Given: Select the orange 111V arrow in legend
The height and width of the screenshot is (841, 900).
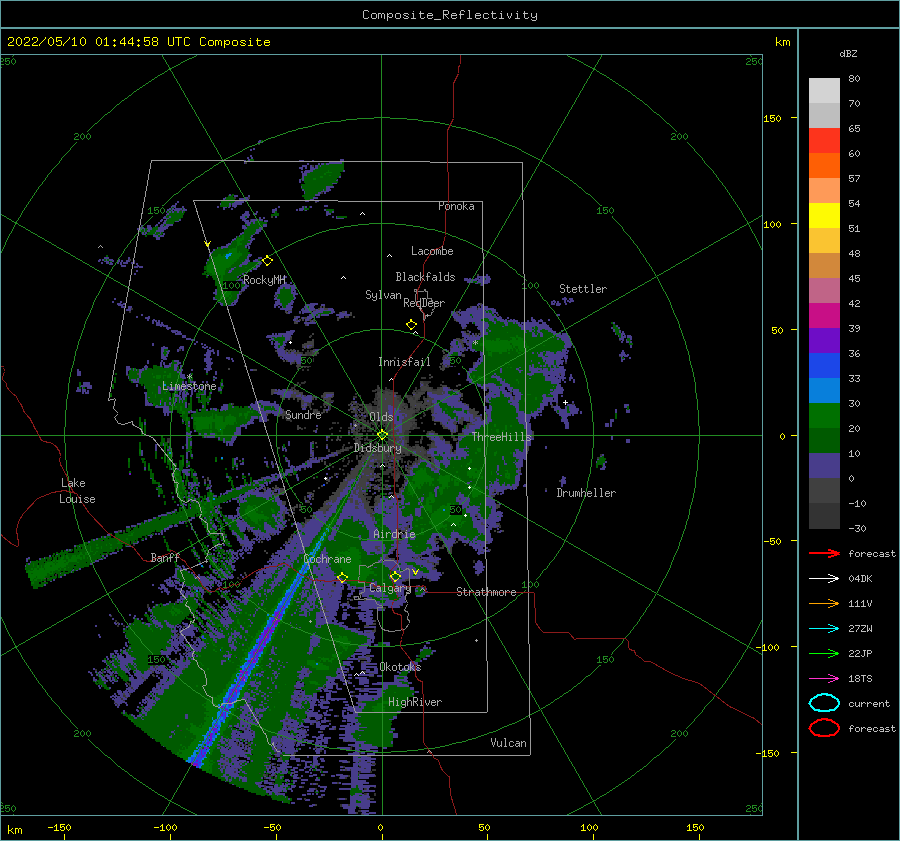Looking at the screenshot, I should (824, 603).
